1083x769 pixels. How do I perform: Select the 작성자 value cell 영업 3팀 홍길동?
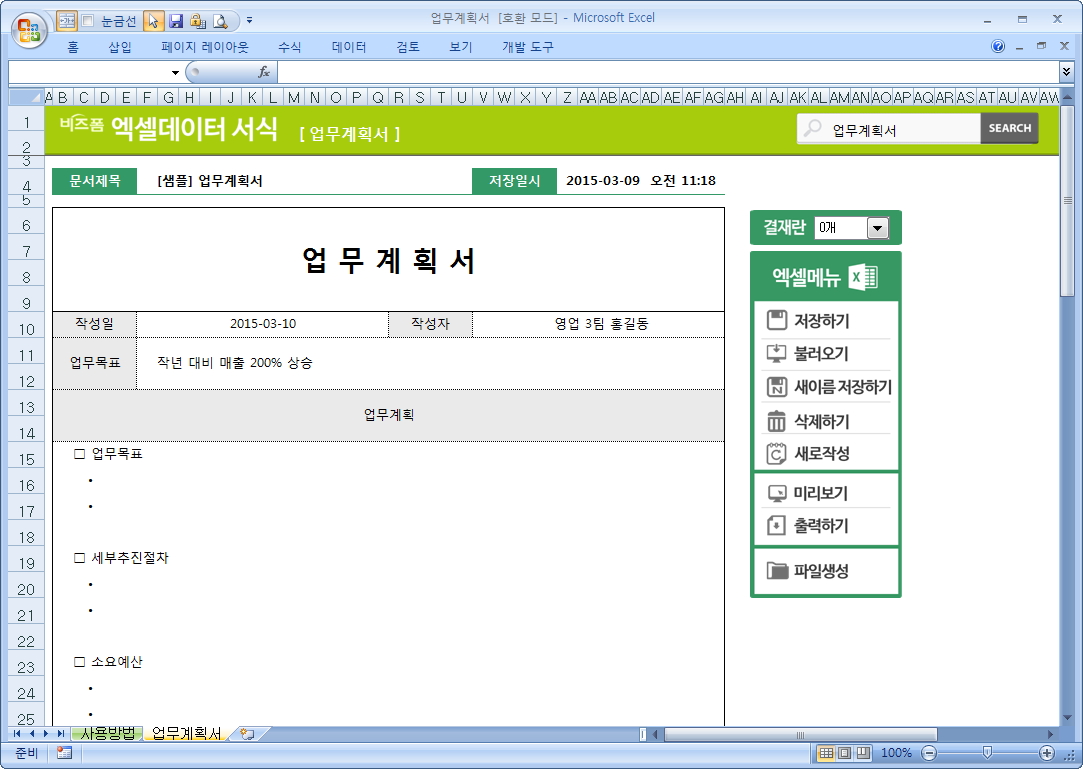tap(598, 324)
